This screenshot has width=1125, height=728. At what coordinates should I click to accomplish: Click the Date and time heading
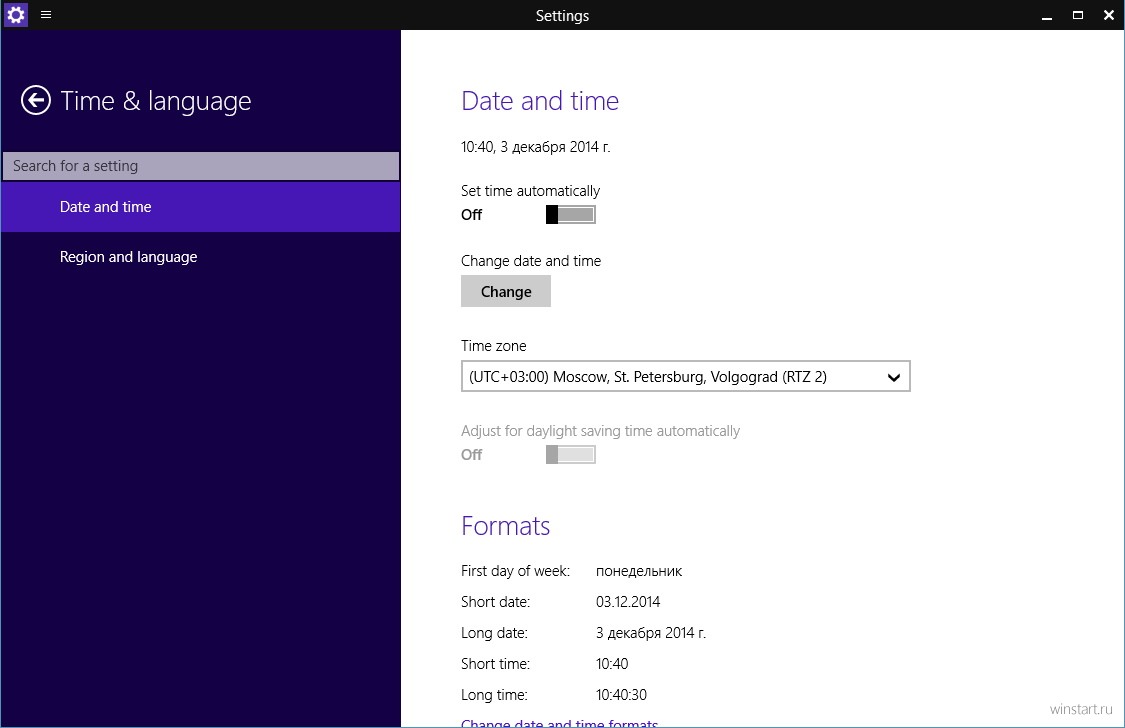pos(540,101)
